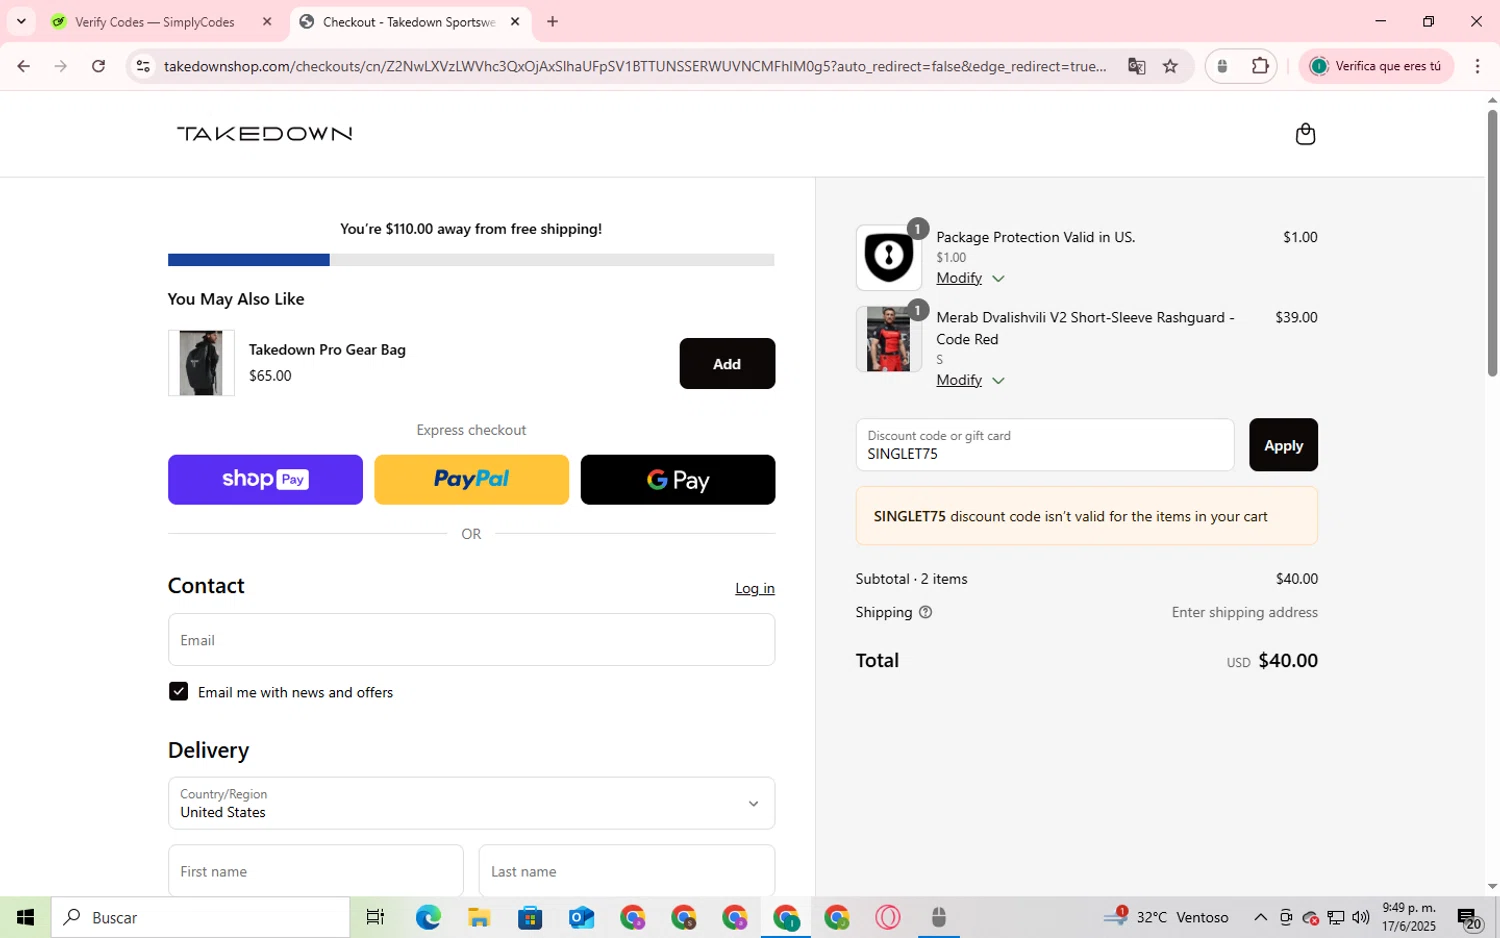
Task: Focus the Last name field
Action: (x=626, y=871)
